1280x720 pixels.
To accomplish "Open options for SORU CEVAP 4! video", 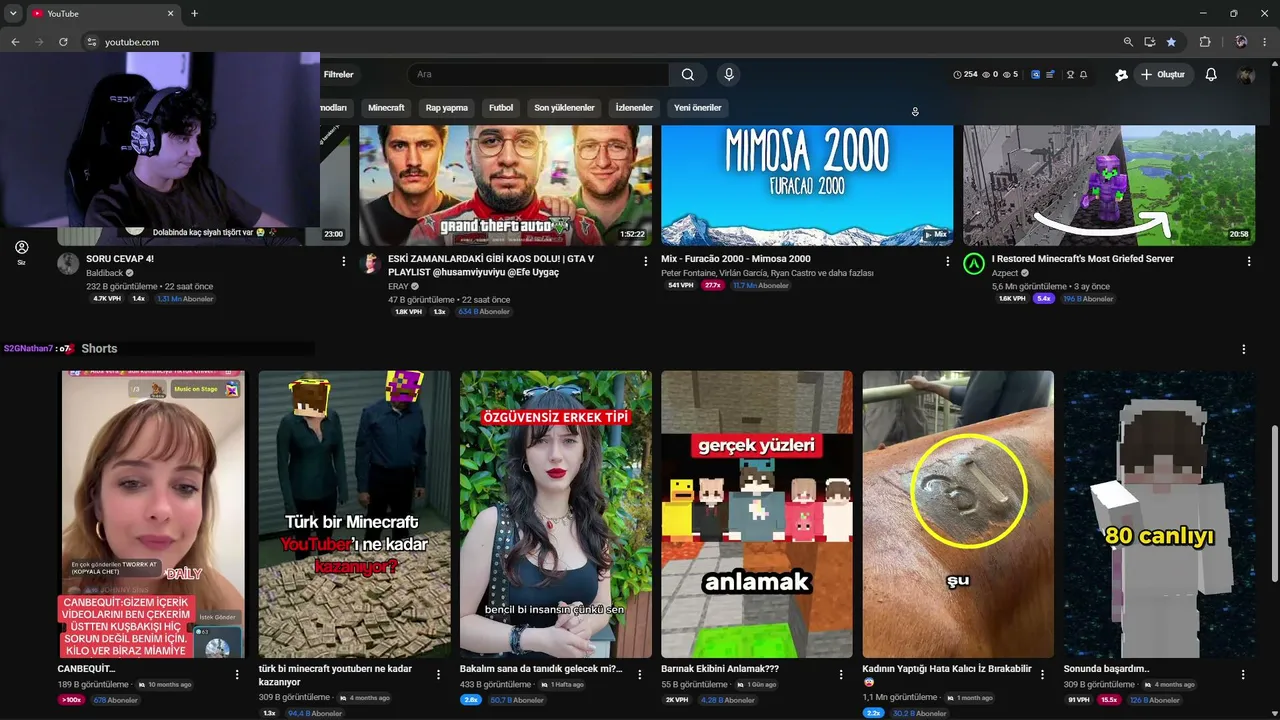I will [344, 261].
